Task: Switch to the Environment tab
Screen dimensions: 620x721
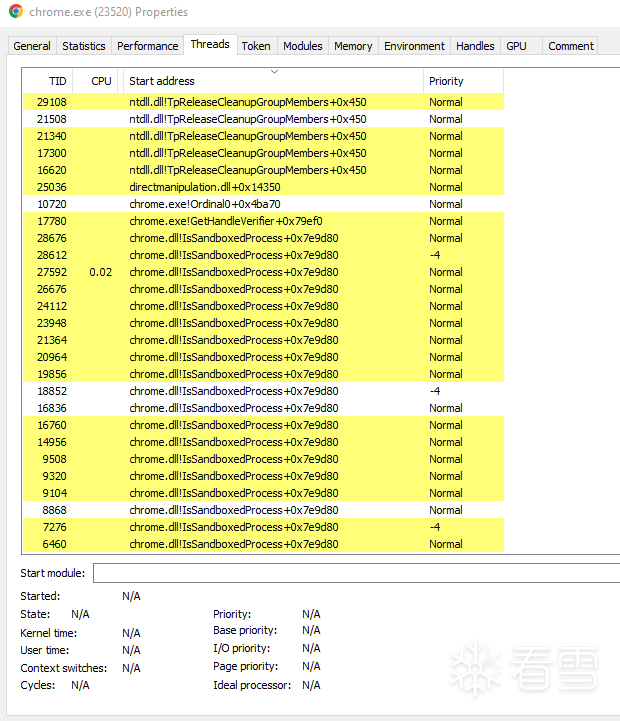Action: (x=414, y=46)
